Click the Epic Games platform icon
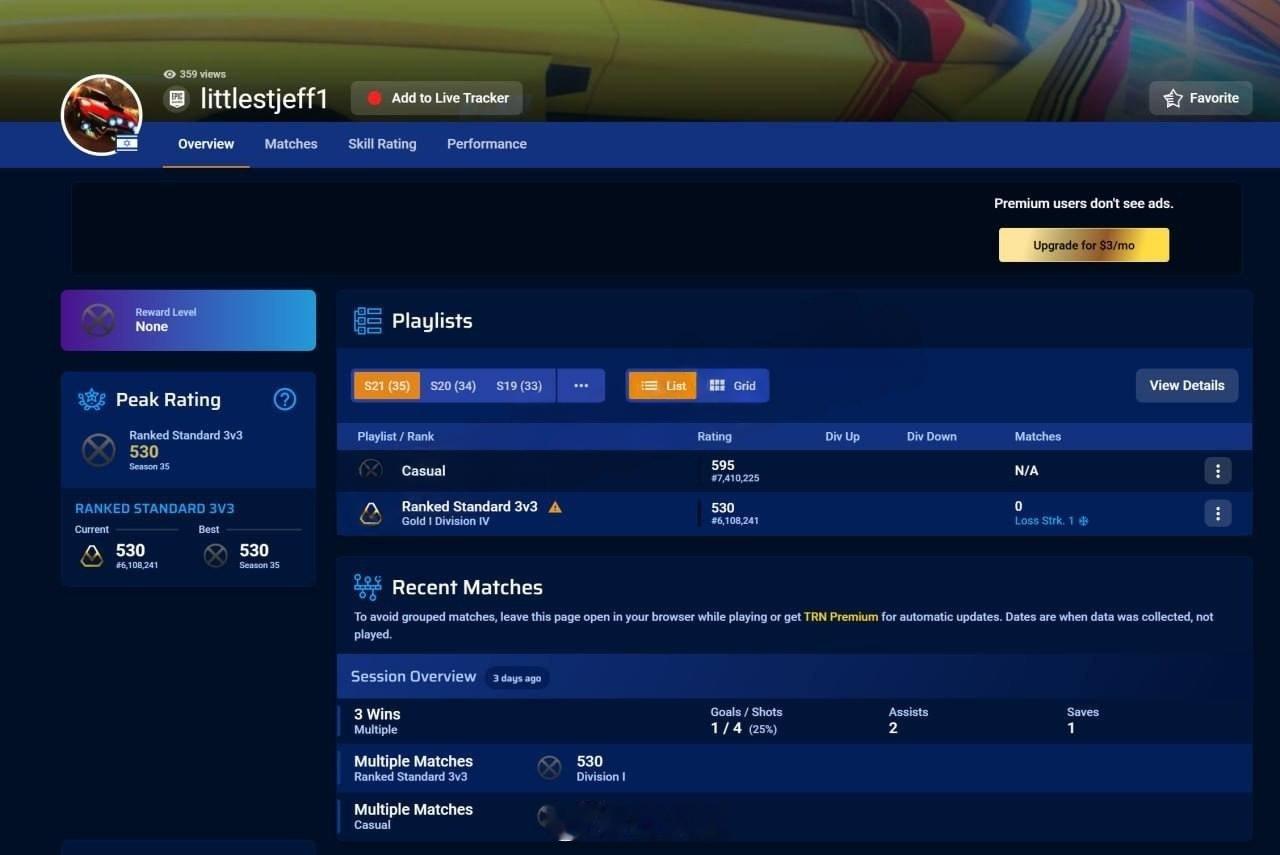 point(177,98)
